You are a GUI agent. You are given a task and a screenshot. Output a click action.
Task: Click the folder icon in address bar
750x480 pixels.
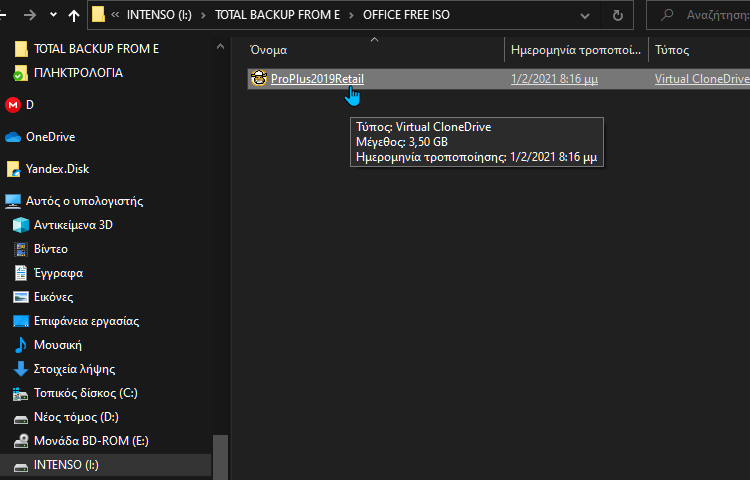click(99, 14)
